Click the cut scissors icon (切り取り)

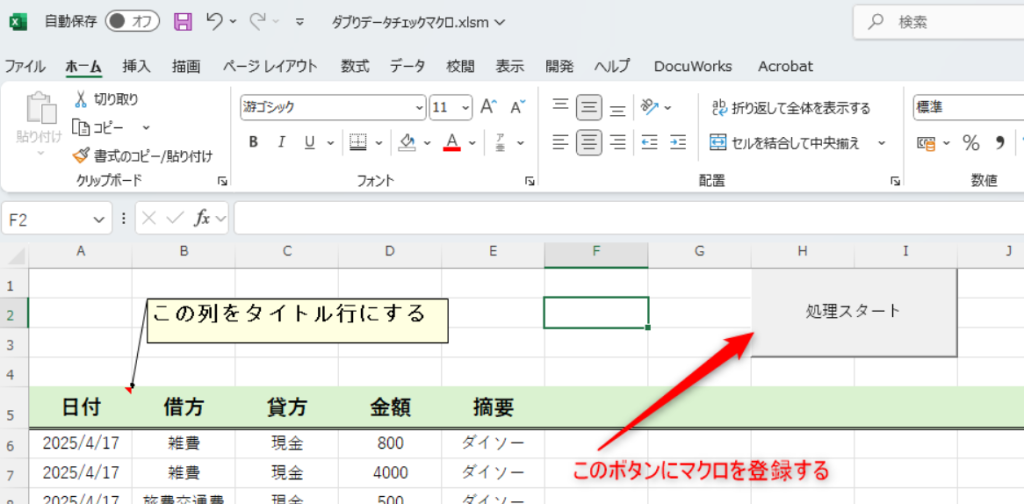pos(82,99)
